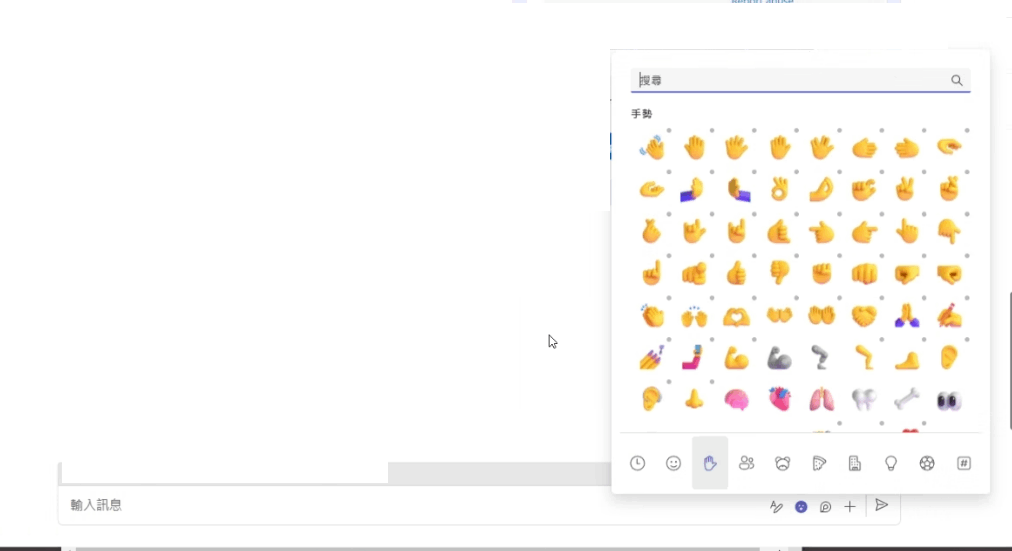Screen dimensions: 1012x551
Task: Open the animals emoji tab
Action: pyautogui.click(x=782, y=463)
